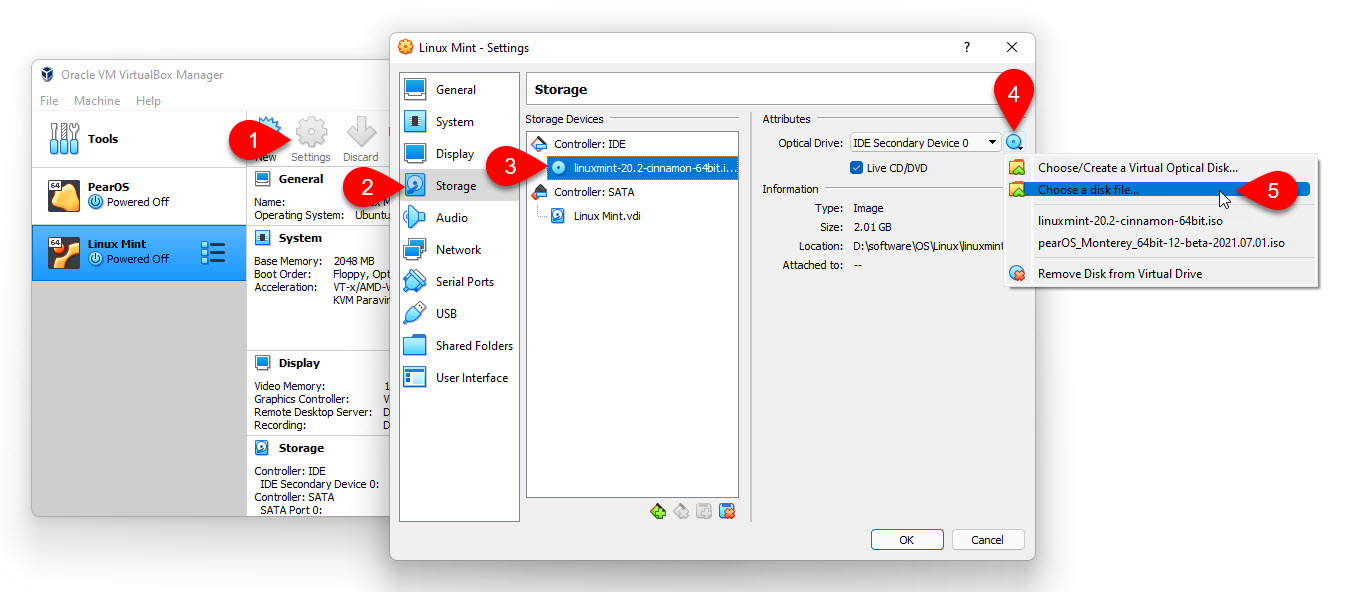Open the Audio settings category
The image size is (1351, 592).
(459, 218)
